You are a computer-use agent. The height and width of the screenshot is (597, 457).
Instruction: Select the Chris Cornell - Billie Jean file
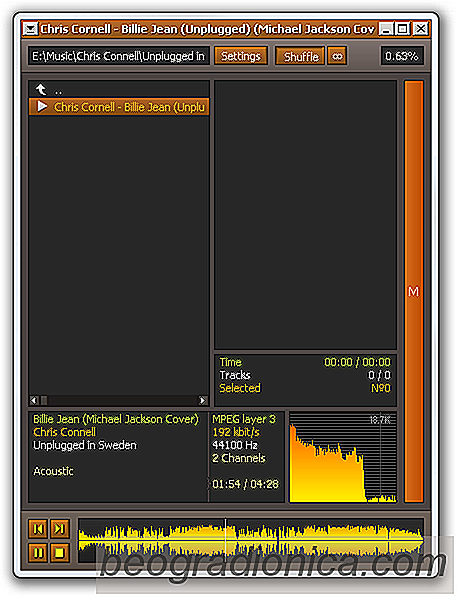(x=119, y=107)
